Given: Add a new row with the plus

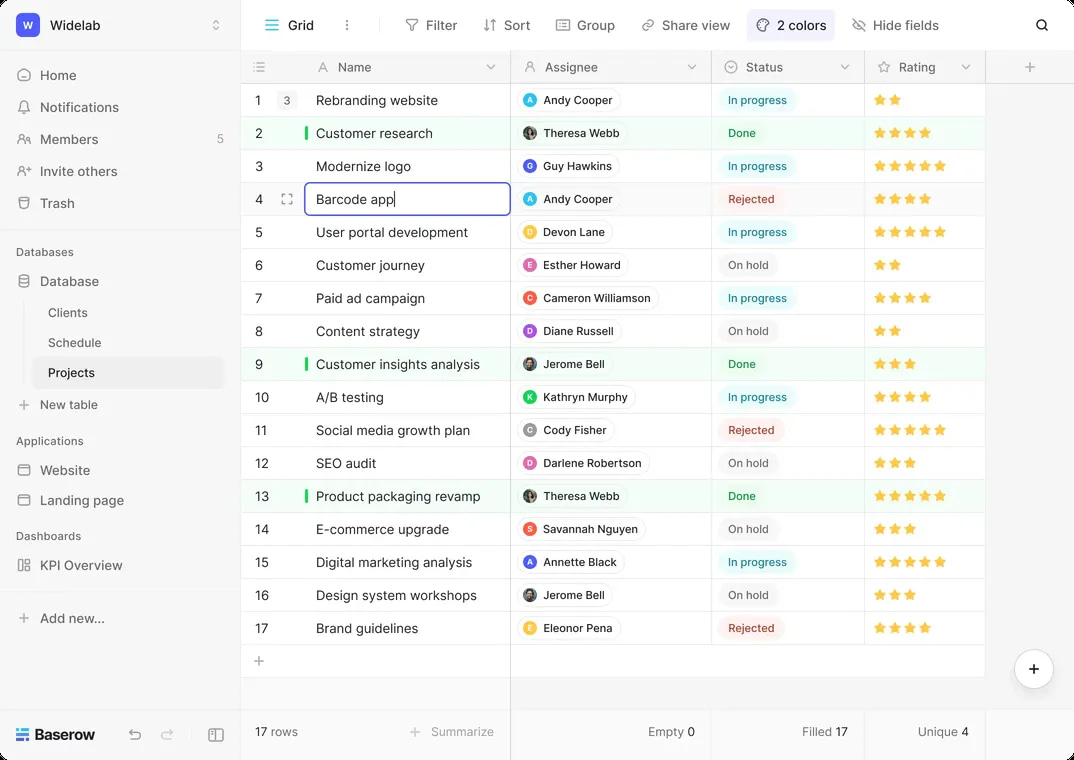Looking at the screenshot, I should (x=258, y=660).
